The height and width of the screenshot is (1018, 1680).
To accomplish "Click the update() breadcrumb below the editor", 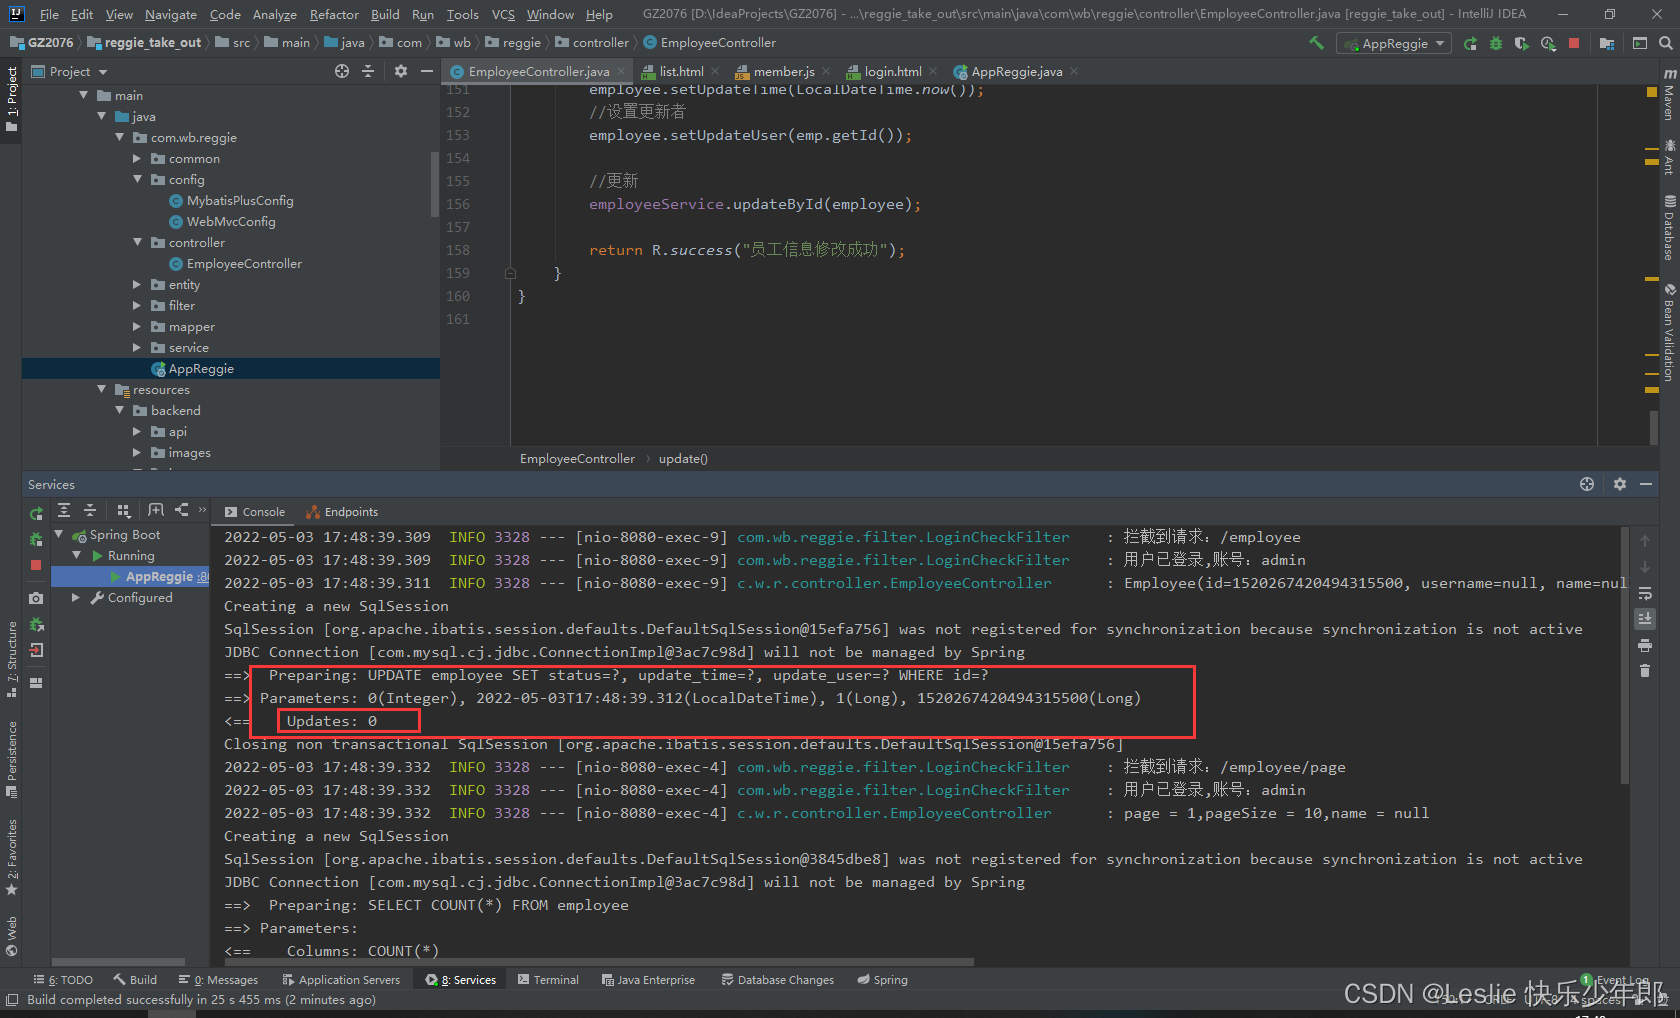I will tap(683, 458).
